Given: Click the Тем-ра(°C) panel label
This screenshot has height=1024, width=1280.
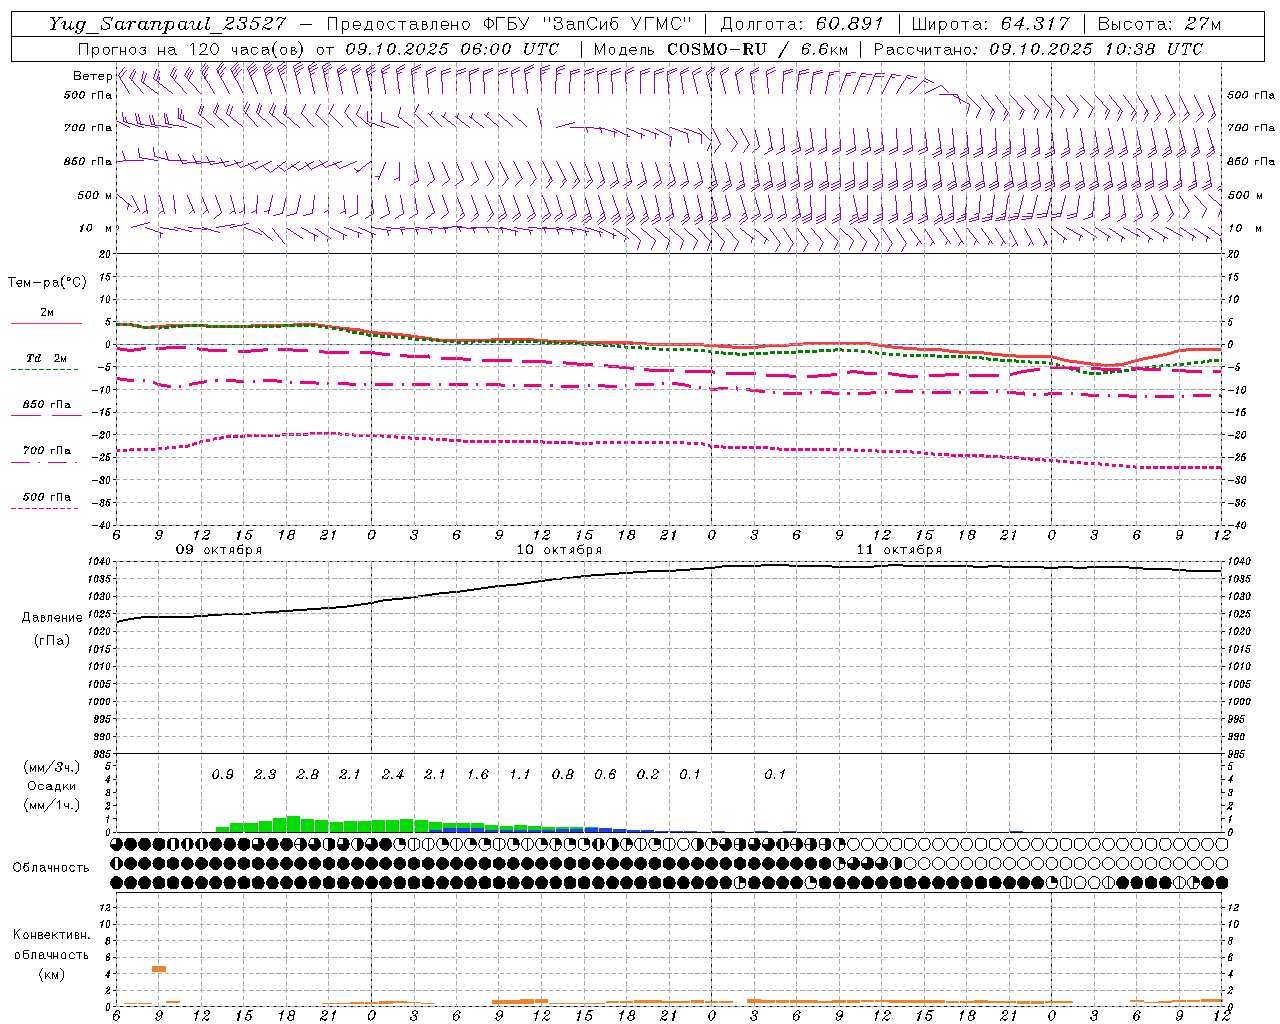Looking at the screenshot, I should (48, 283).
